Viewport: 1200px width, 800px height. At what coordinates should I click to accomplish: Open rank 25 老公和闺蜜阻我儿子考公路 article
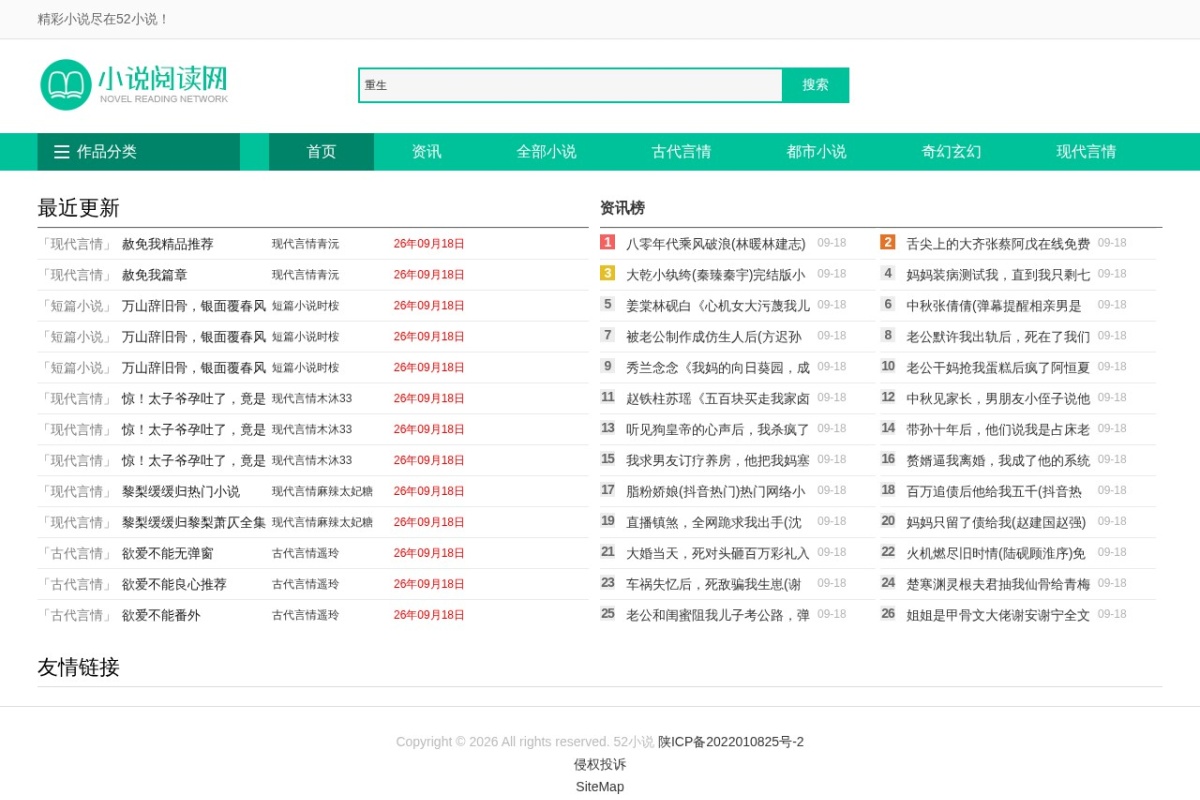point(718,616)
